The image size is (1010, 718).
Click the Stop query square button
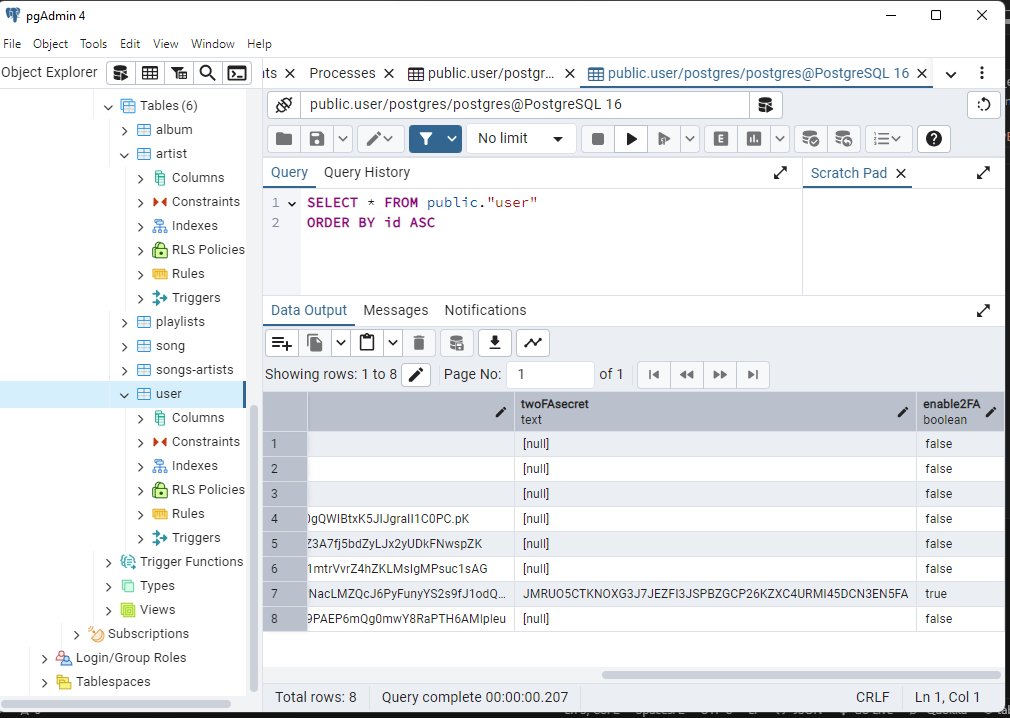[x=598, y=138]
